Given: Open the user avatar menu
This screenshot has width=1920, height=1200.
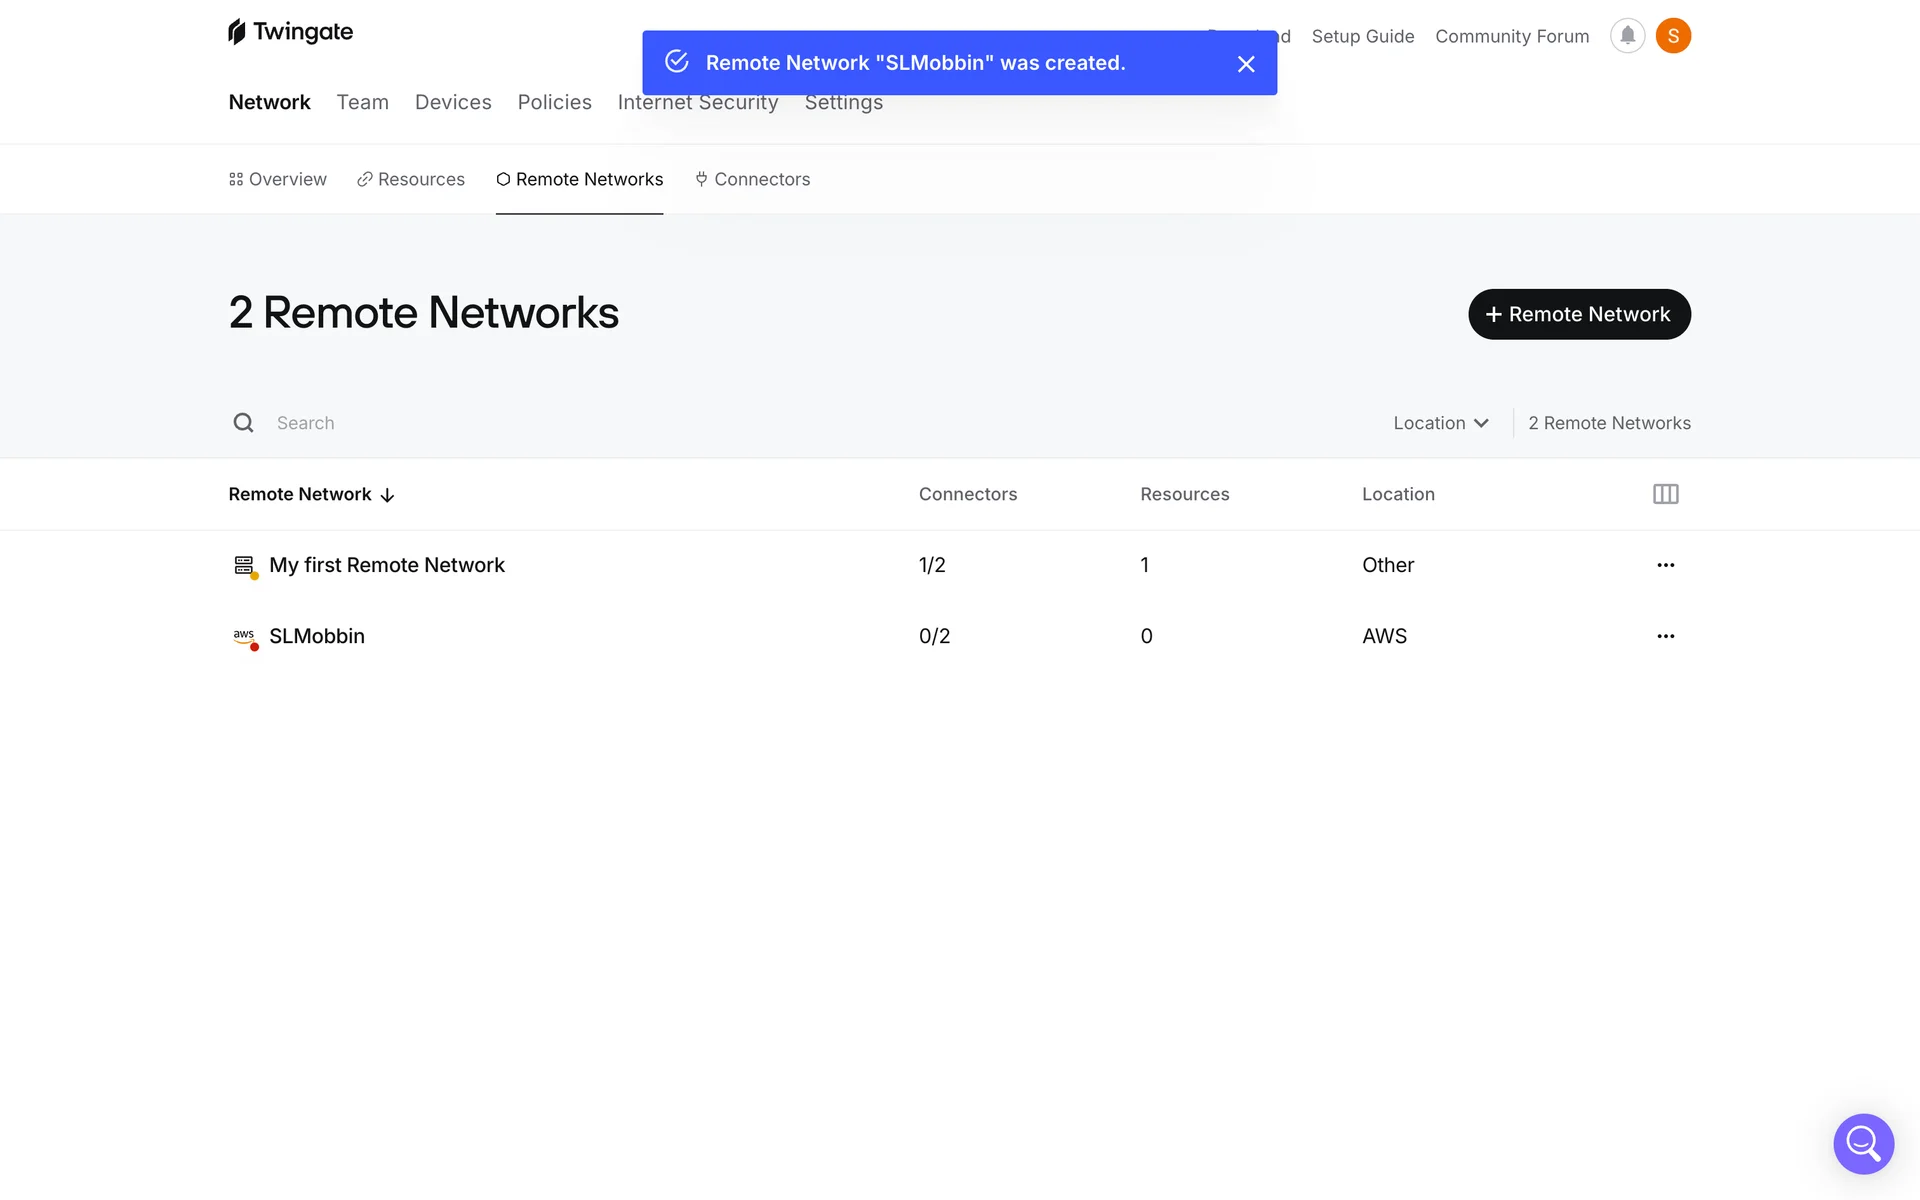Looking at the screenshot, I should coord(1673,36).
